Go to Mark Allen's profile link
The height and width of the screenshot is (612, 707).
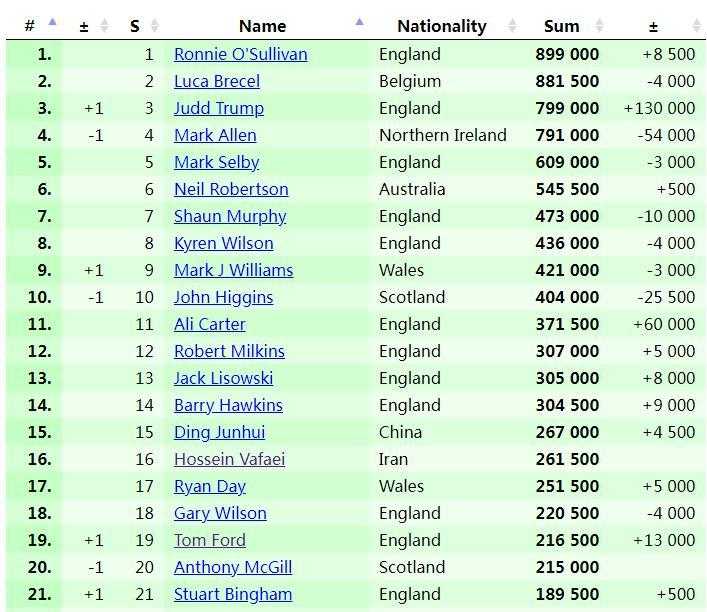[x=215, y=135]
